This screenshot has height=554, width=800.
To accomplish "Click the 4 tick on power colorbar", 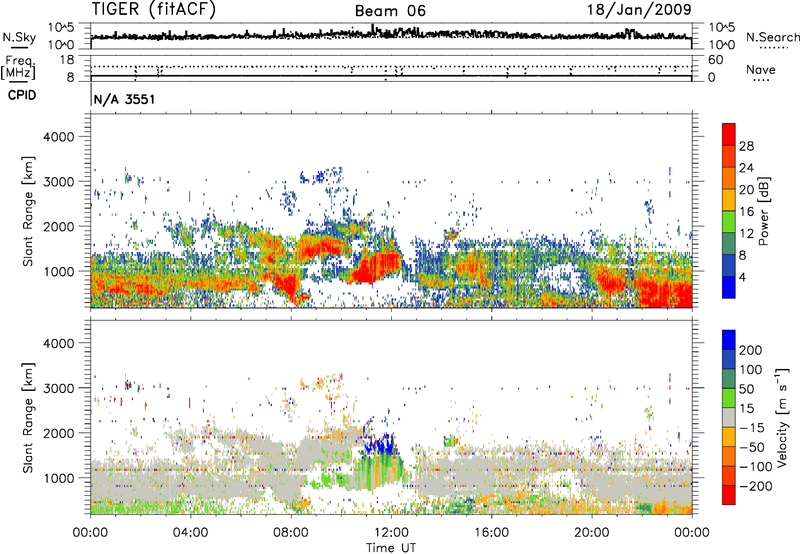I will [x=742, y=277].
